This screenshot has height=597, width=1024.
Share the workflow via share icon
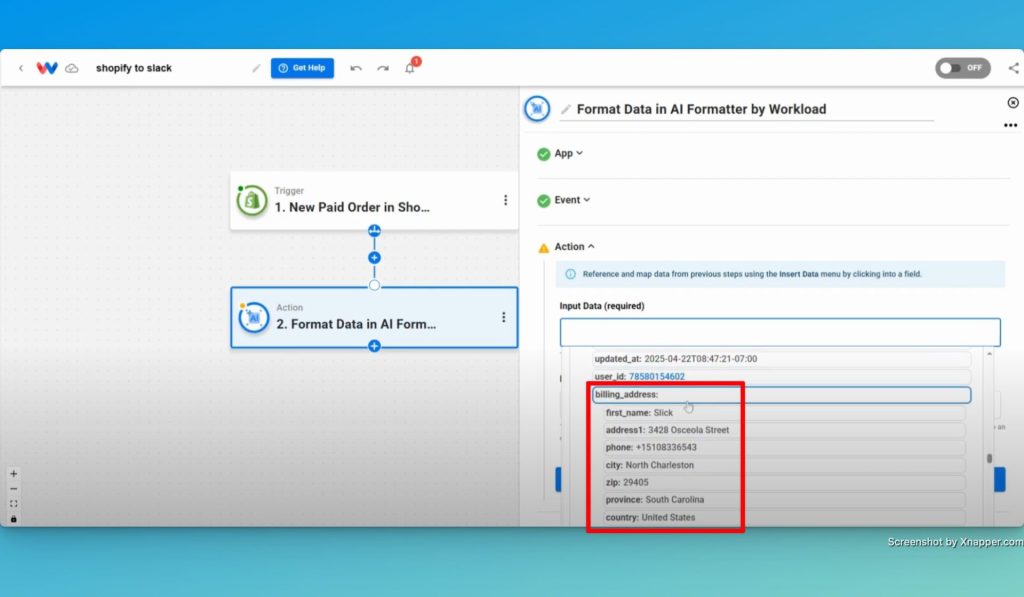click(x=1013, y=68)
